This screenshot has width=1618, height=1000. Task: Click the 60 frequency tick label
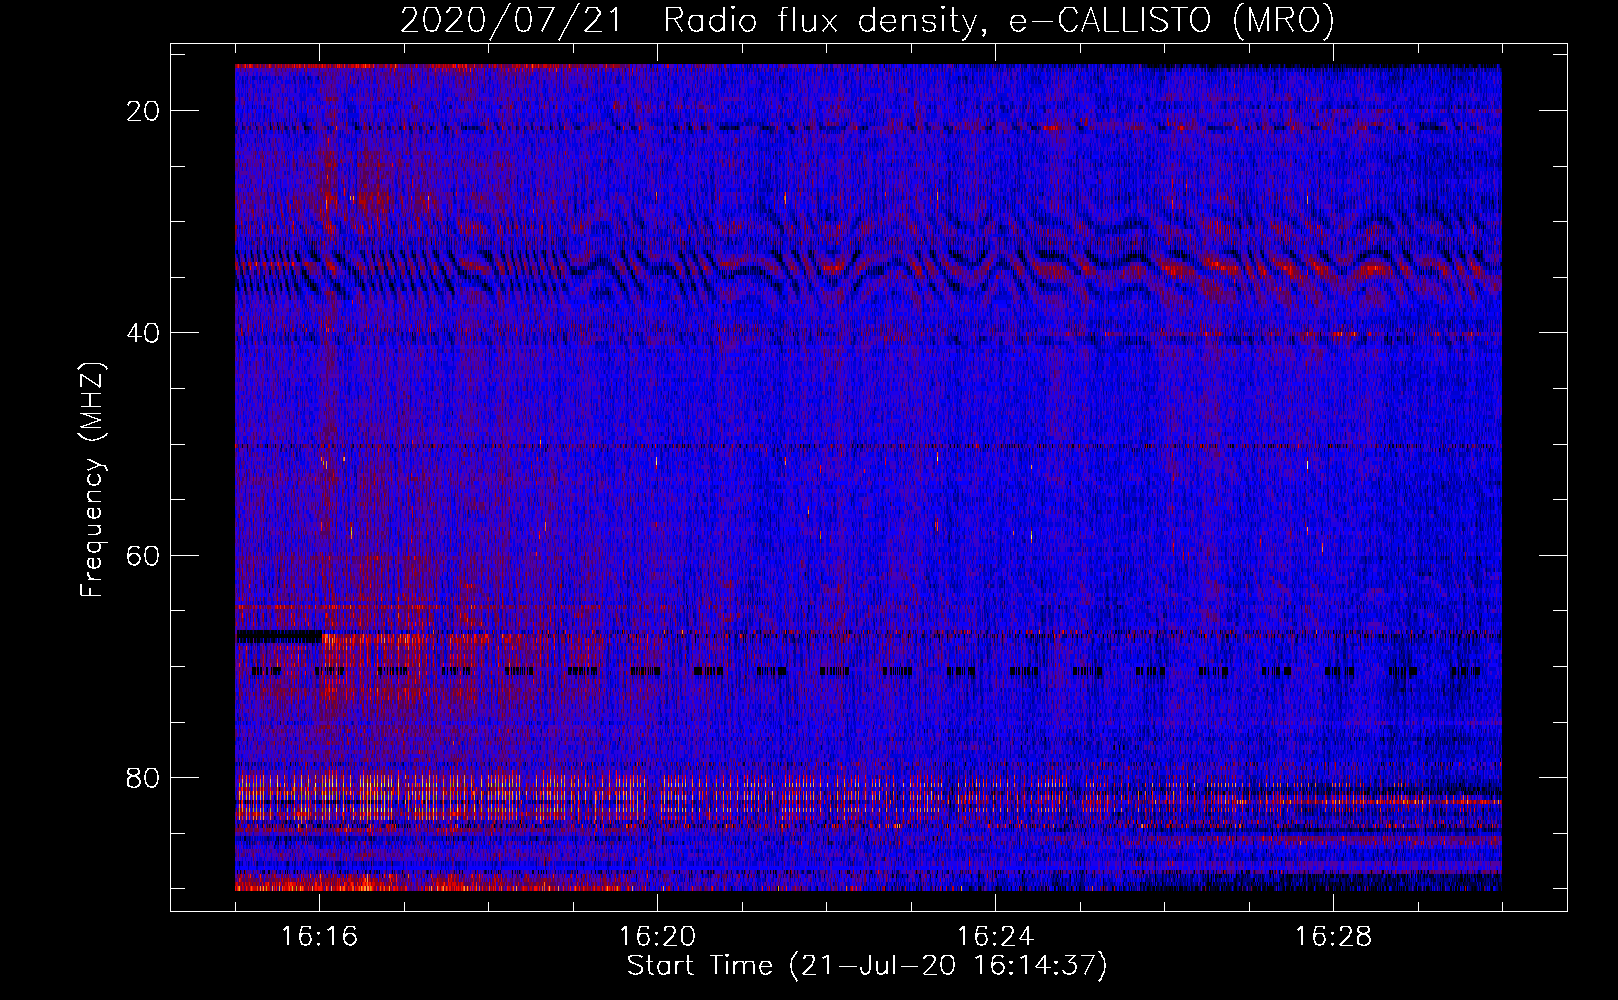[x=144, y=555]
